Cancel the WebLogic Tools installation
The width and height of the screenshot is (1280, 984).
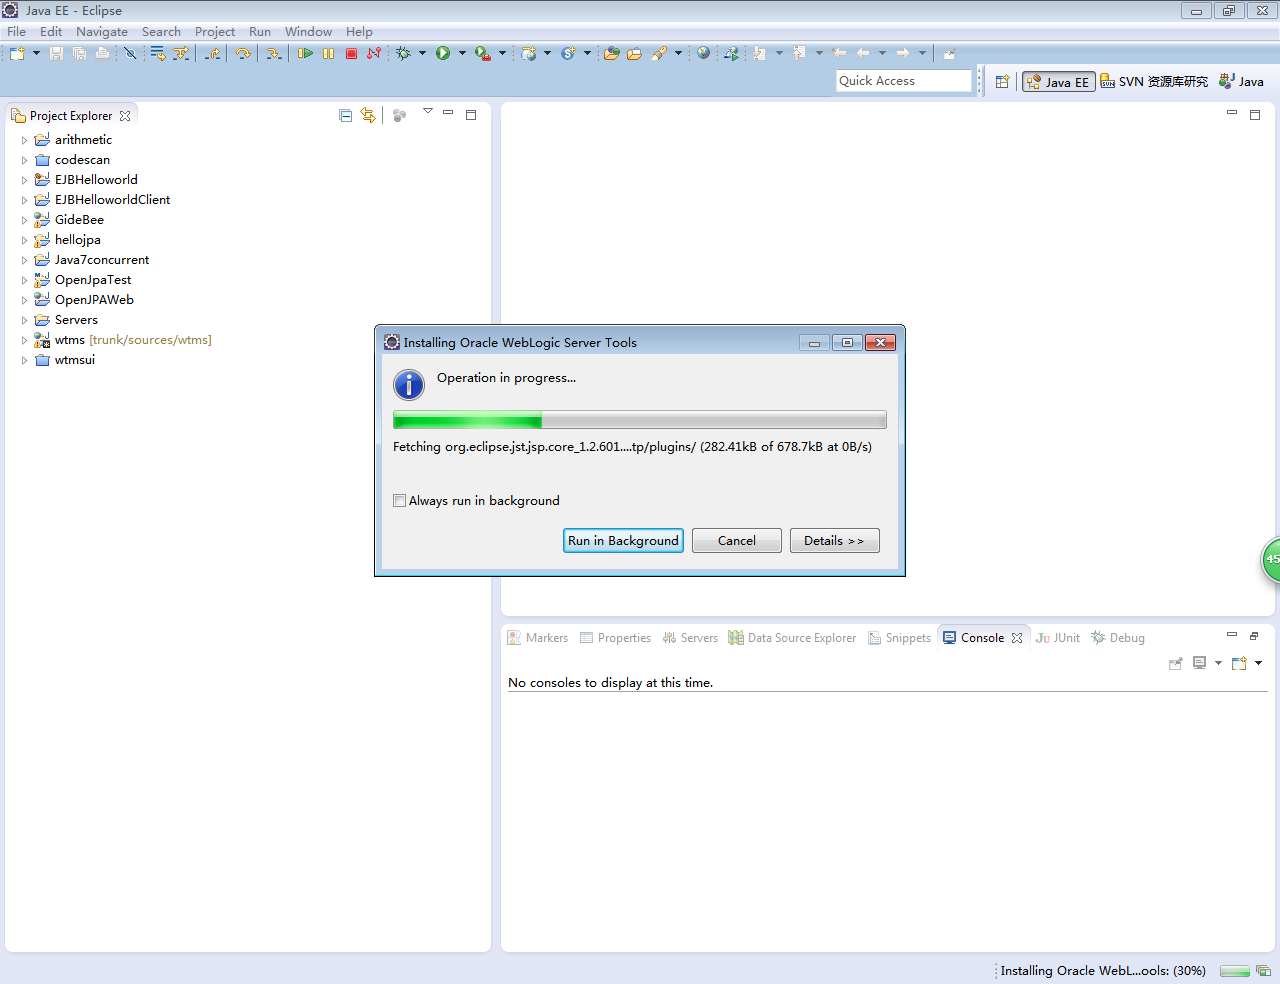[737, 541]
